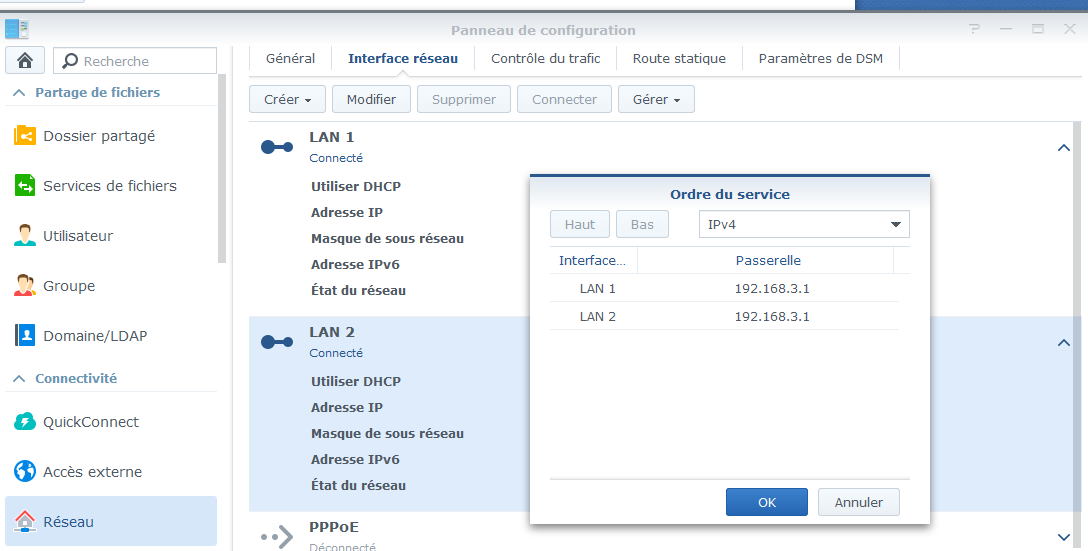Move service down with Bas button

[642, 224]
